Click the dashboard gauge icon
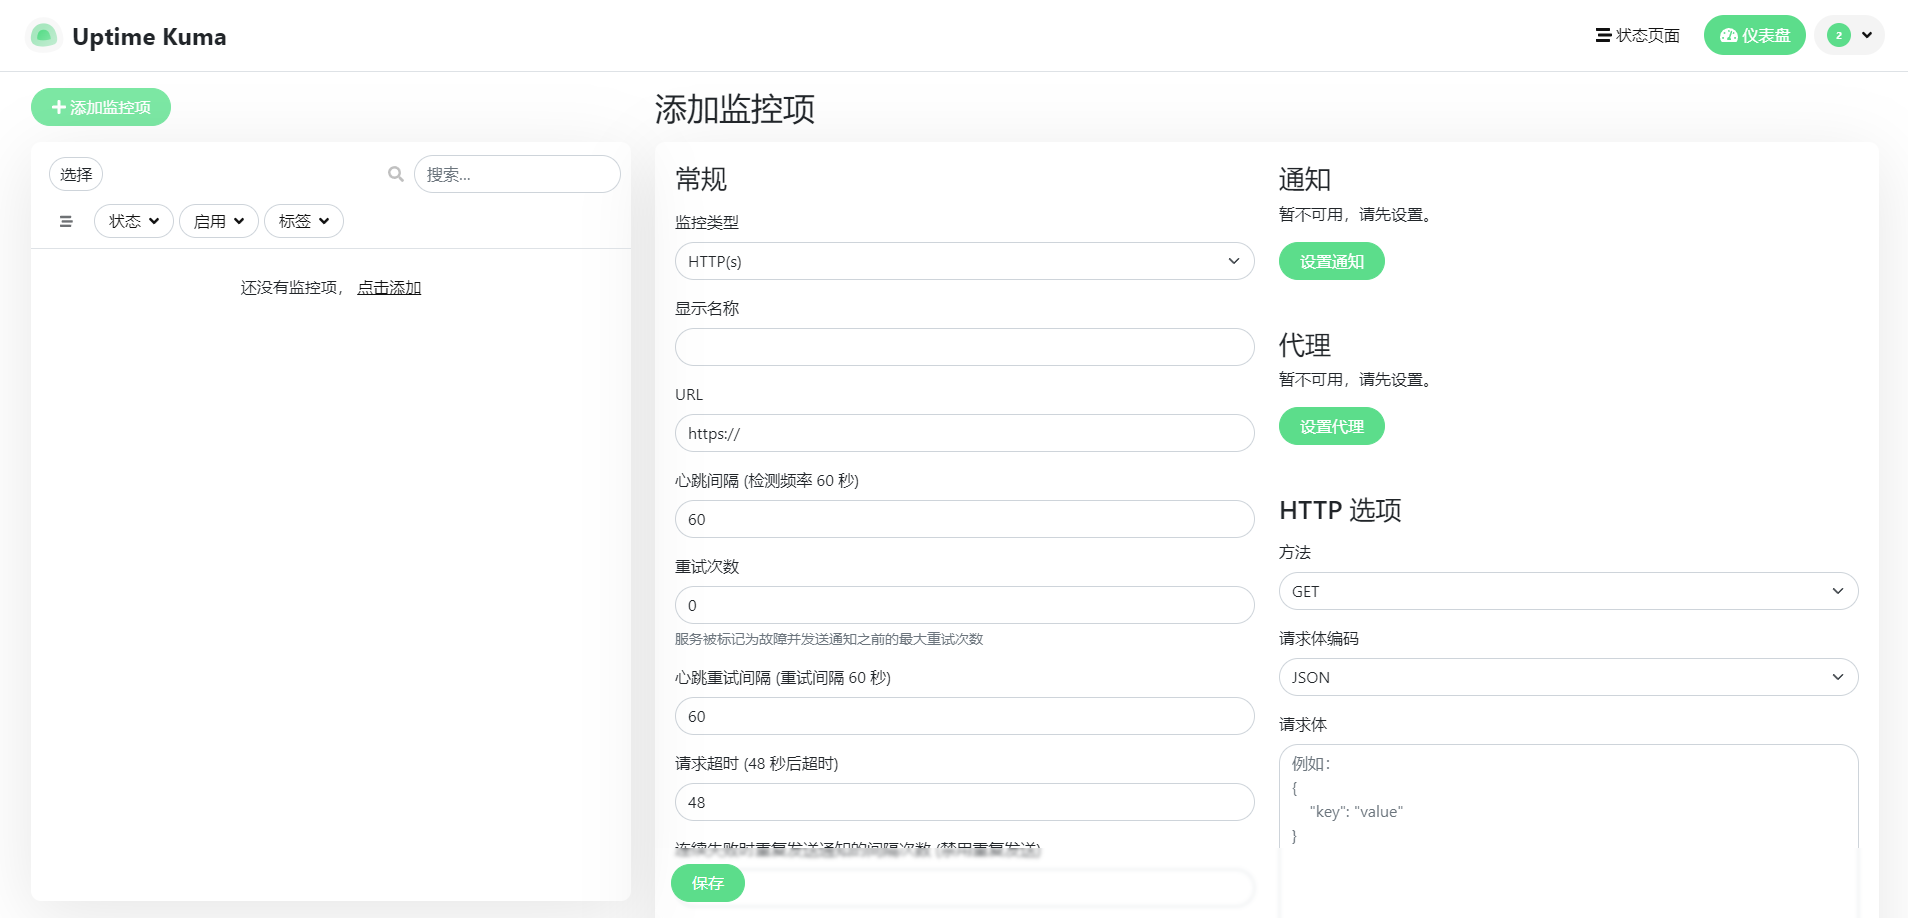1908x918 pixels. [x=1729, y=36]
